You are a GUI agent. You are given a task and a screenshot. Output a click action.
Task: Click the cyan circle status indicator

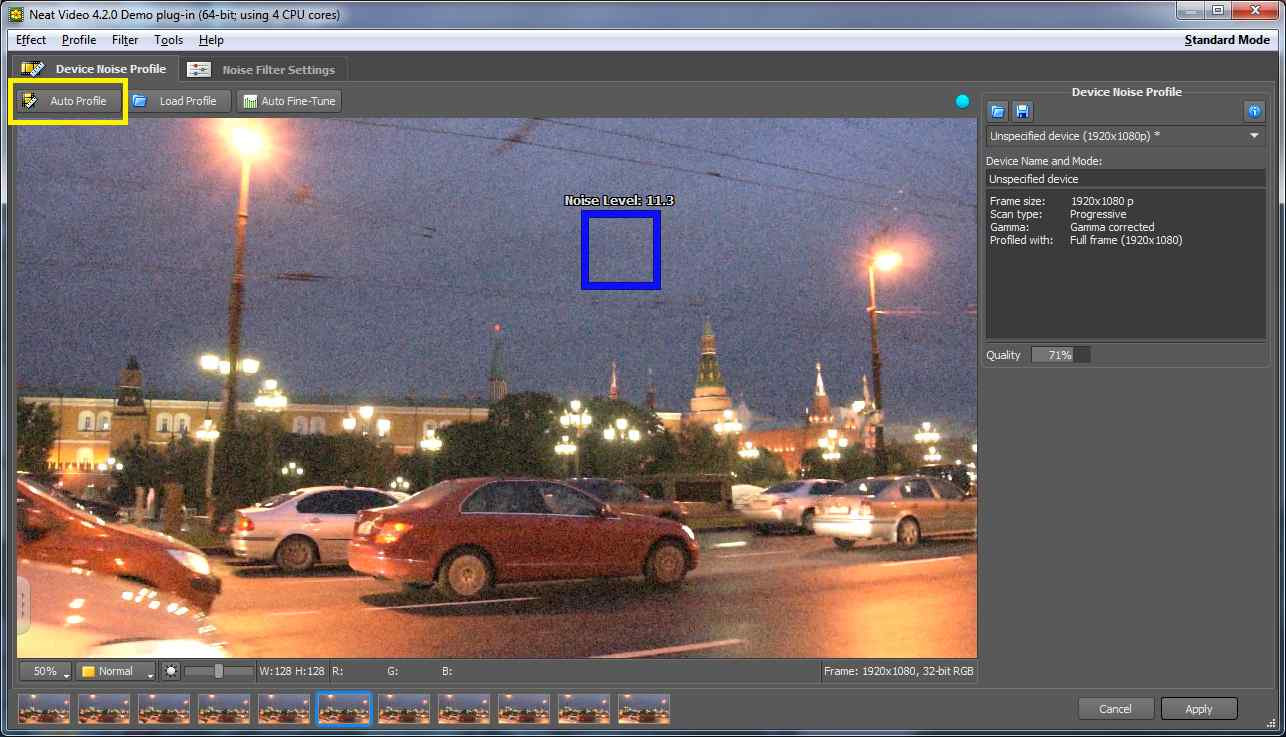coord(962,101)
